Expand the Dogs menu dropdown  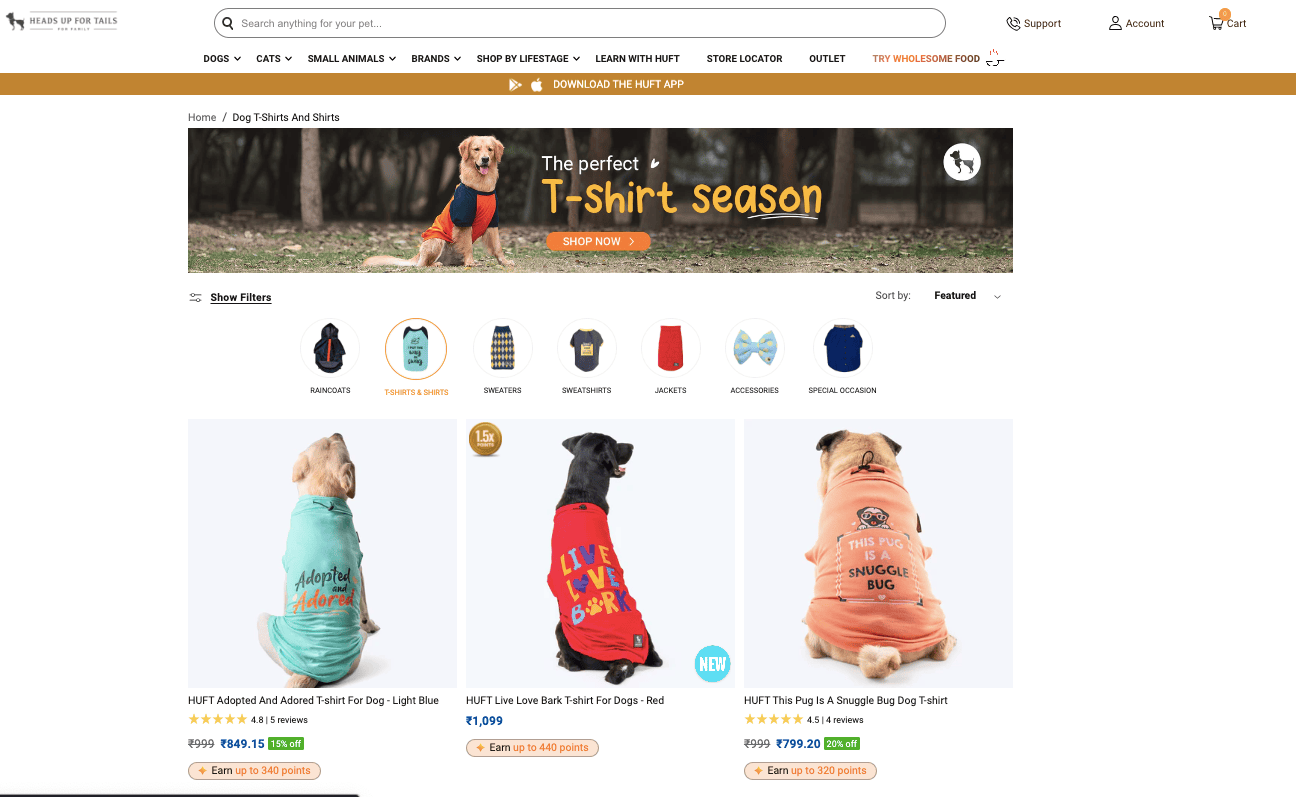coord(222,59)
